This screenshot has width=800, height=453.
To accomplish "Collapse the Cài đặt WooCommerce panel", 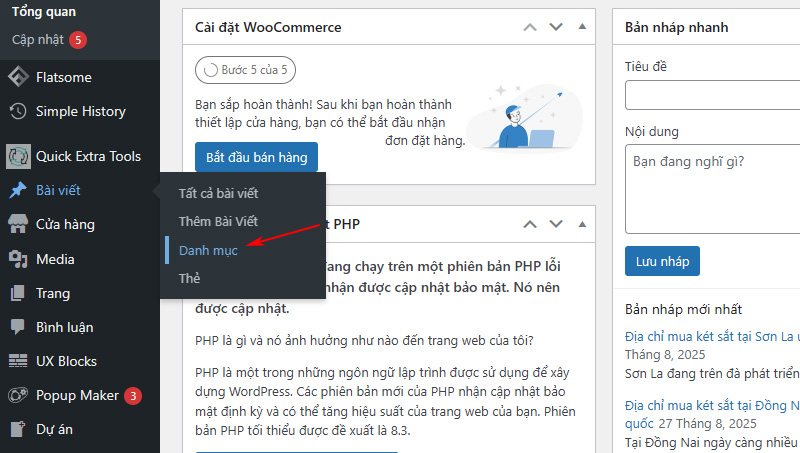I will (x=582, y=27).
